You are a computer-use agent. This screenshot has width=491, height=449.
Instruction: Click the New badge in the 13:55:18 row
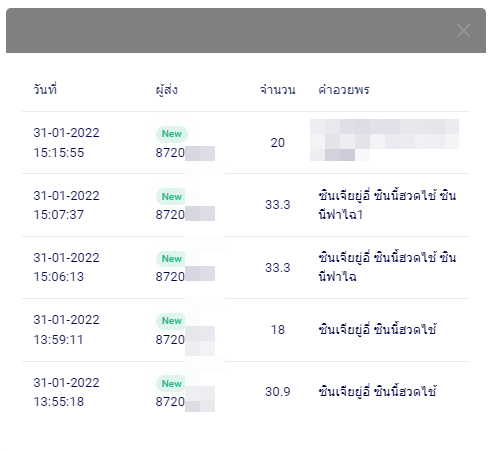[x=172, y=384]
